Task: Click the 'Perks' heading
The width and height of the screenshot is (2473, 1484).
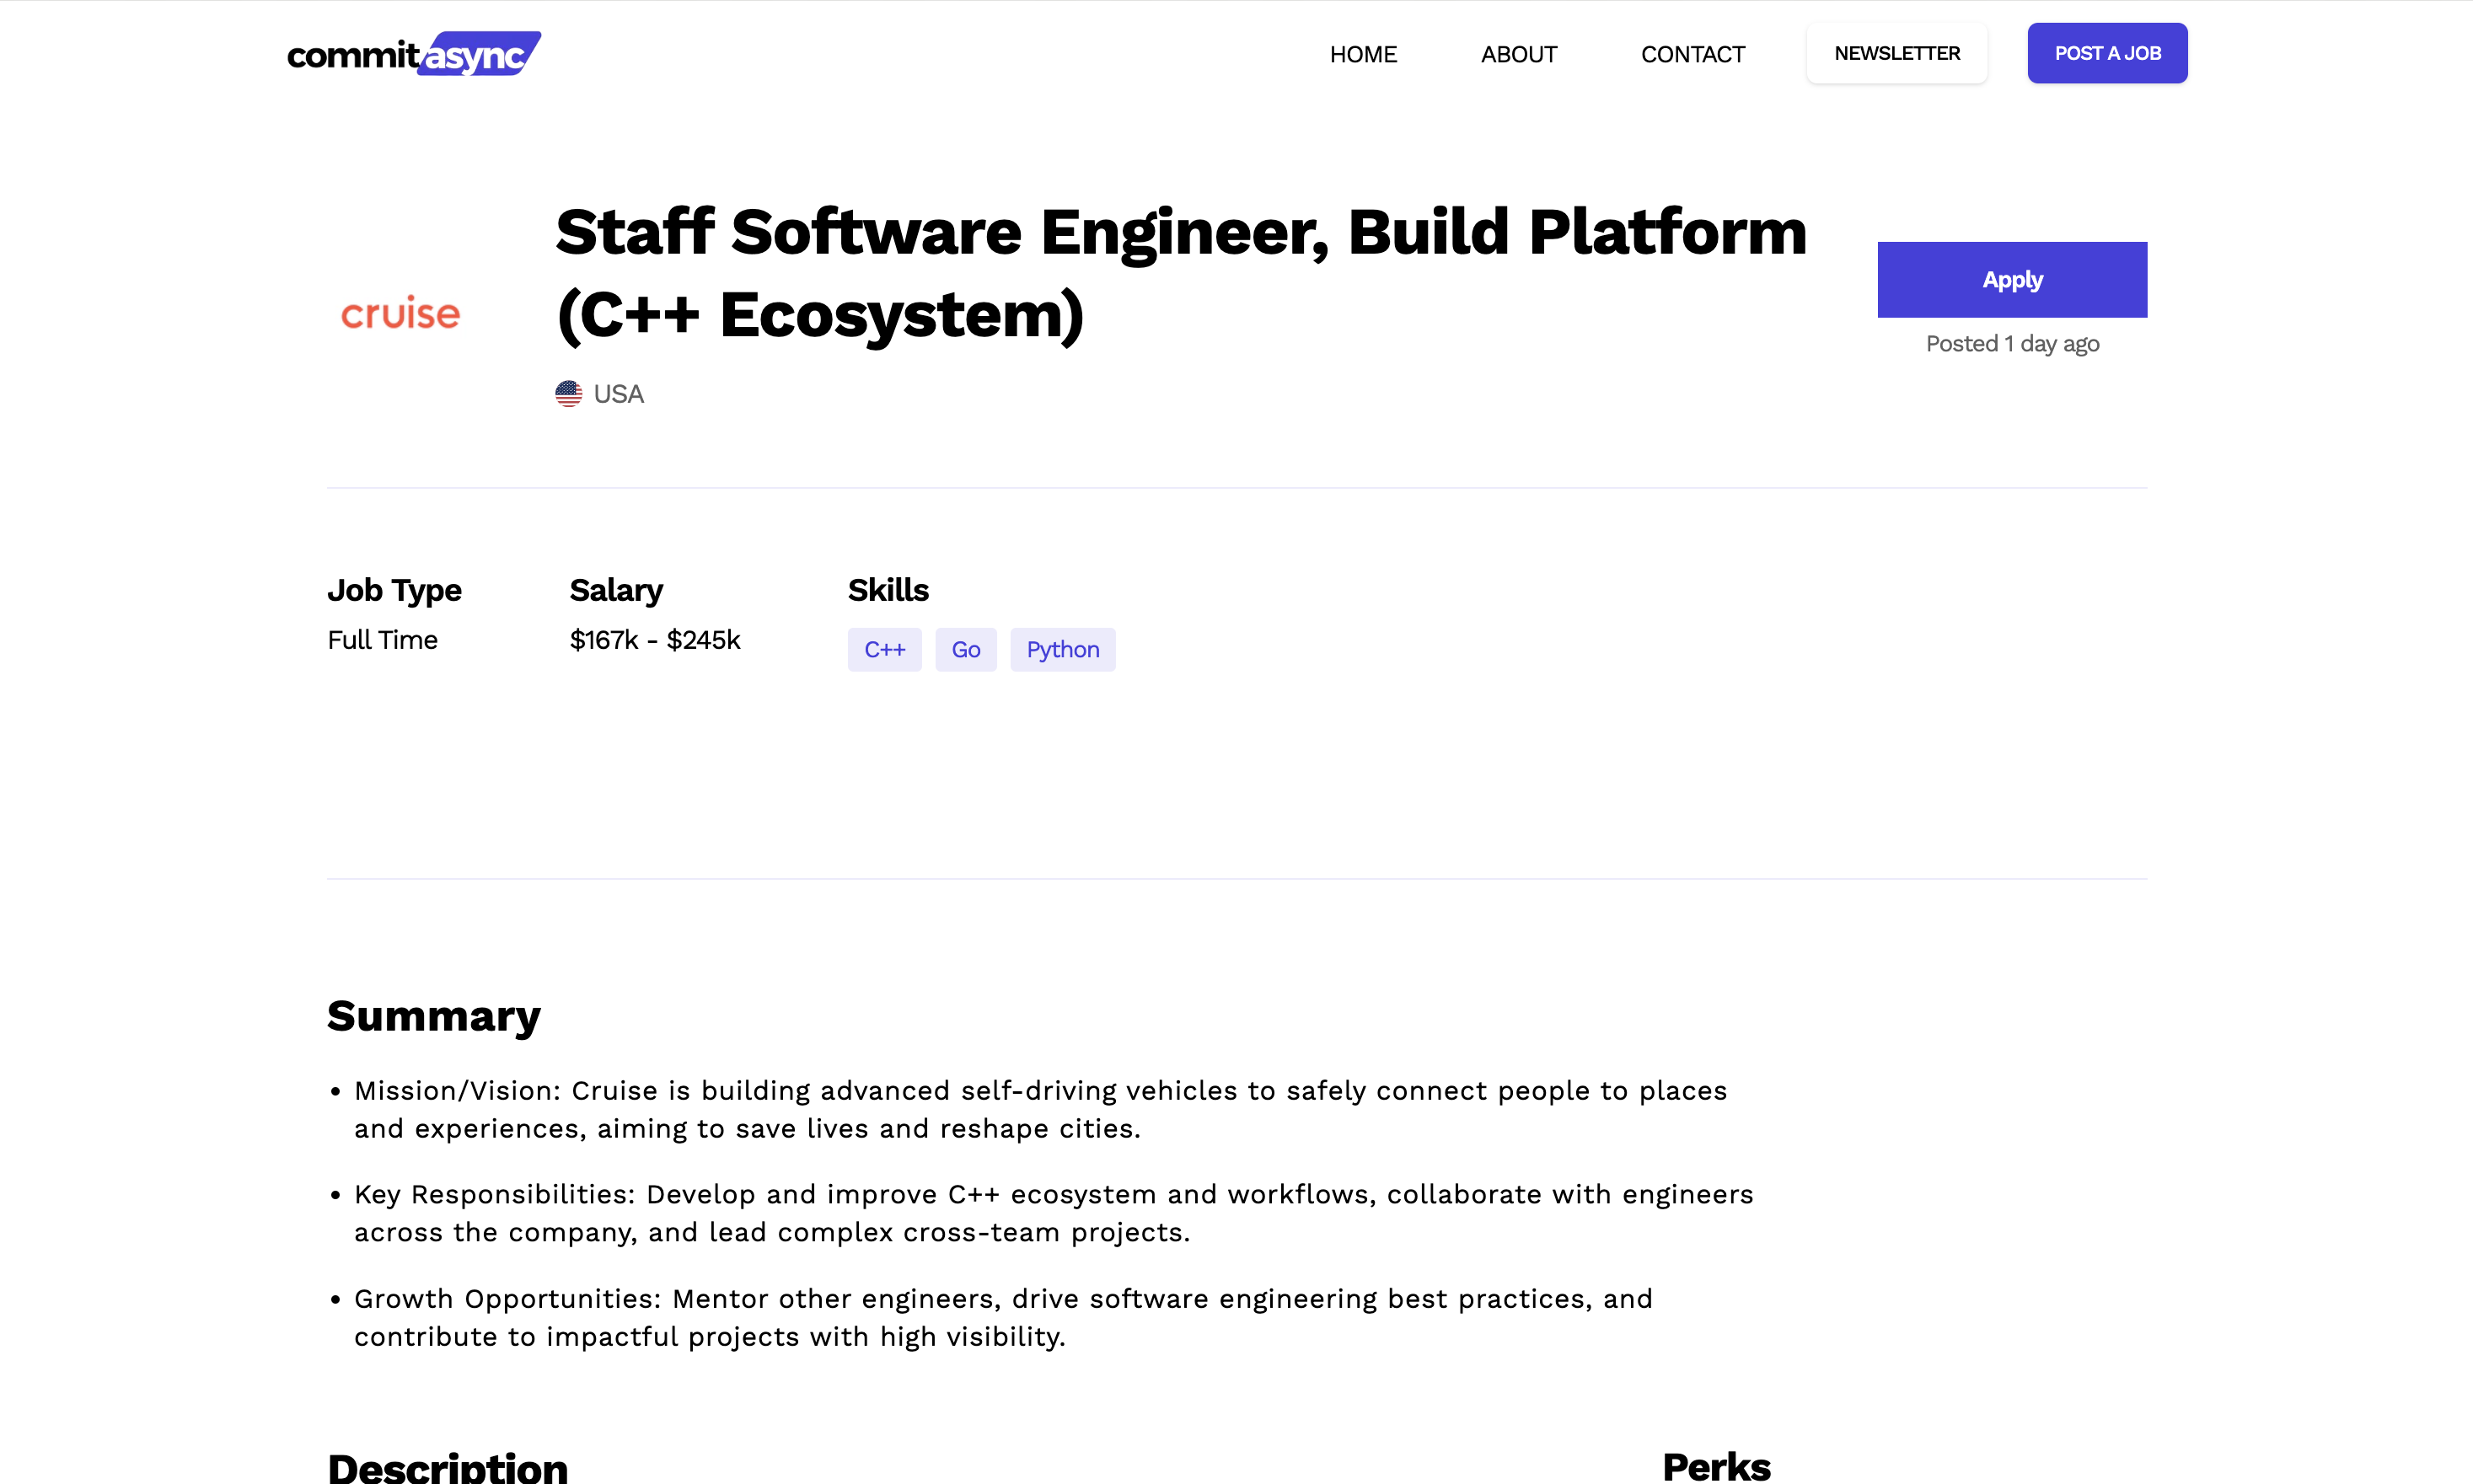Action: tap(1716, 1467)
